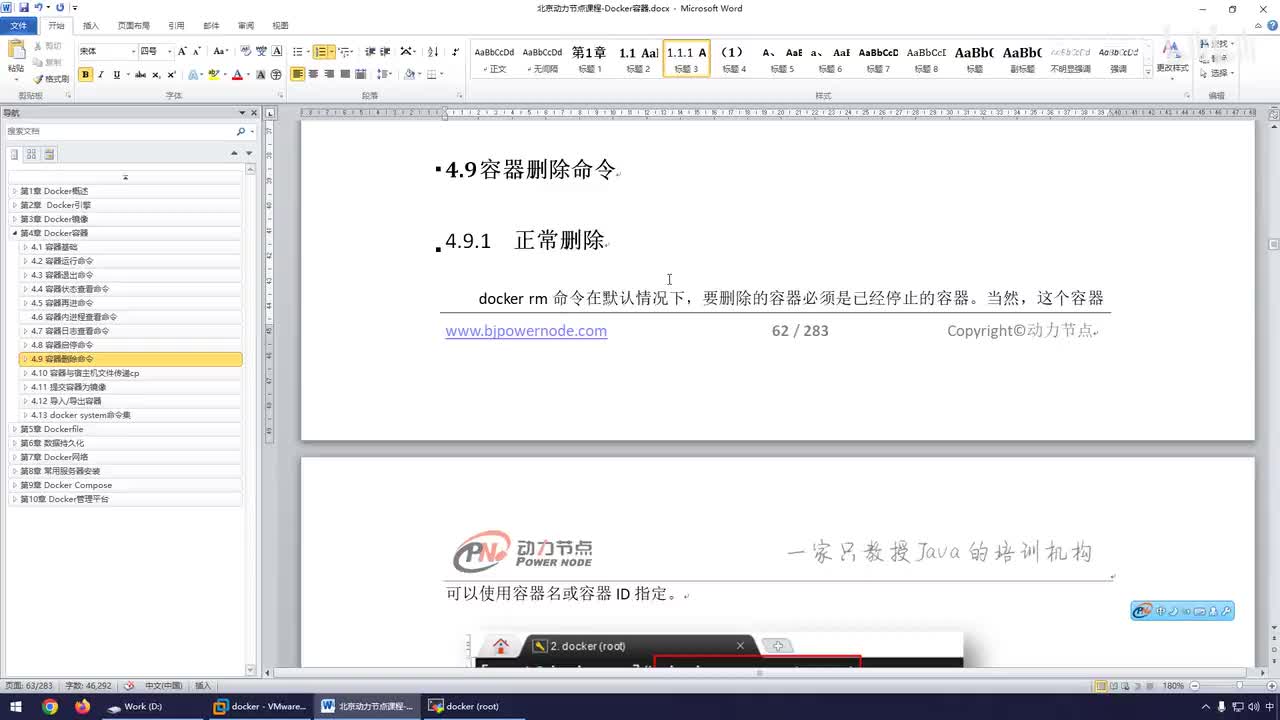Click the Save icon in quick access toolbar
Image resolution: width=1280 pixels, height=720 pixels.
[x=23, y=8]
